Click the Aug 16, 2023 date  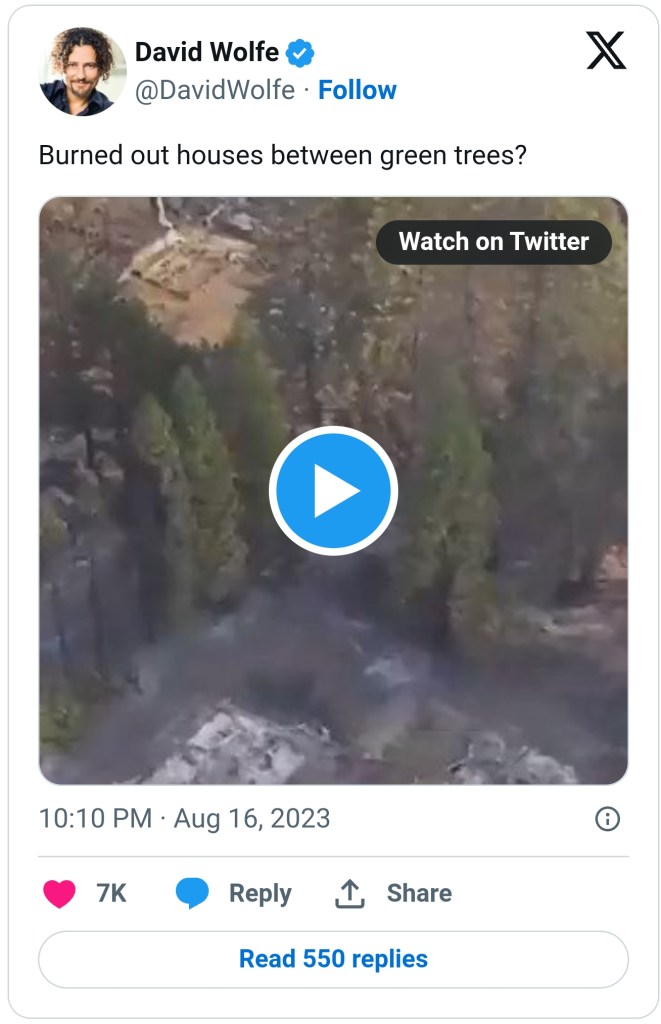click(x=252, y=818)
